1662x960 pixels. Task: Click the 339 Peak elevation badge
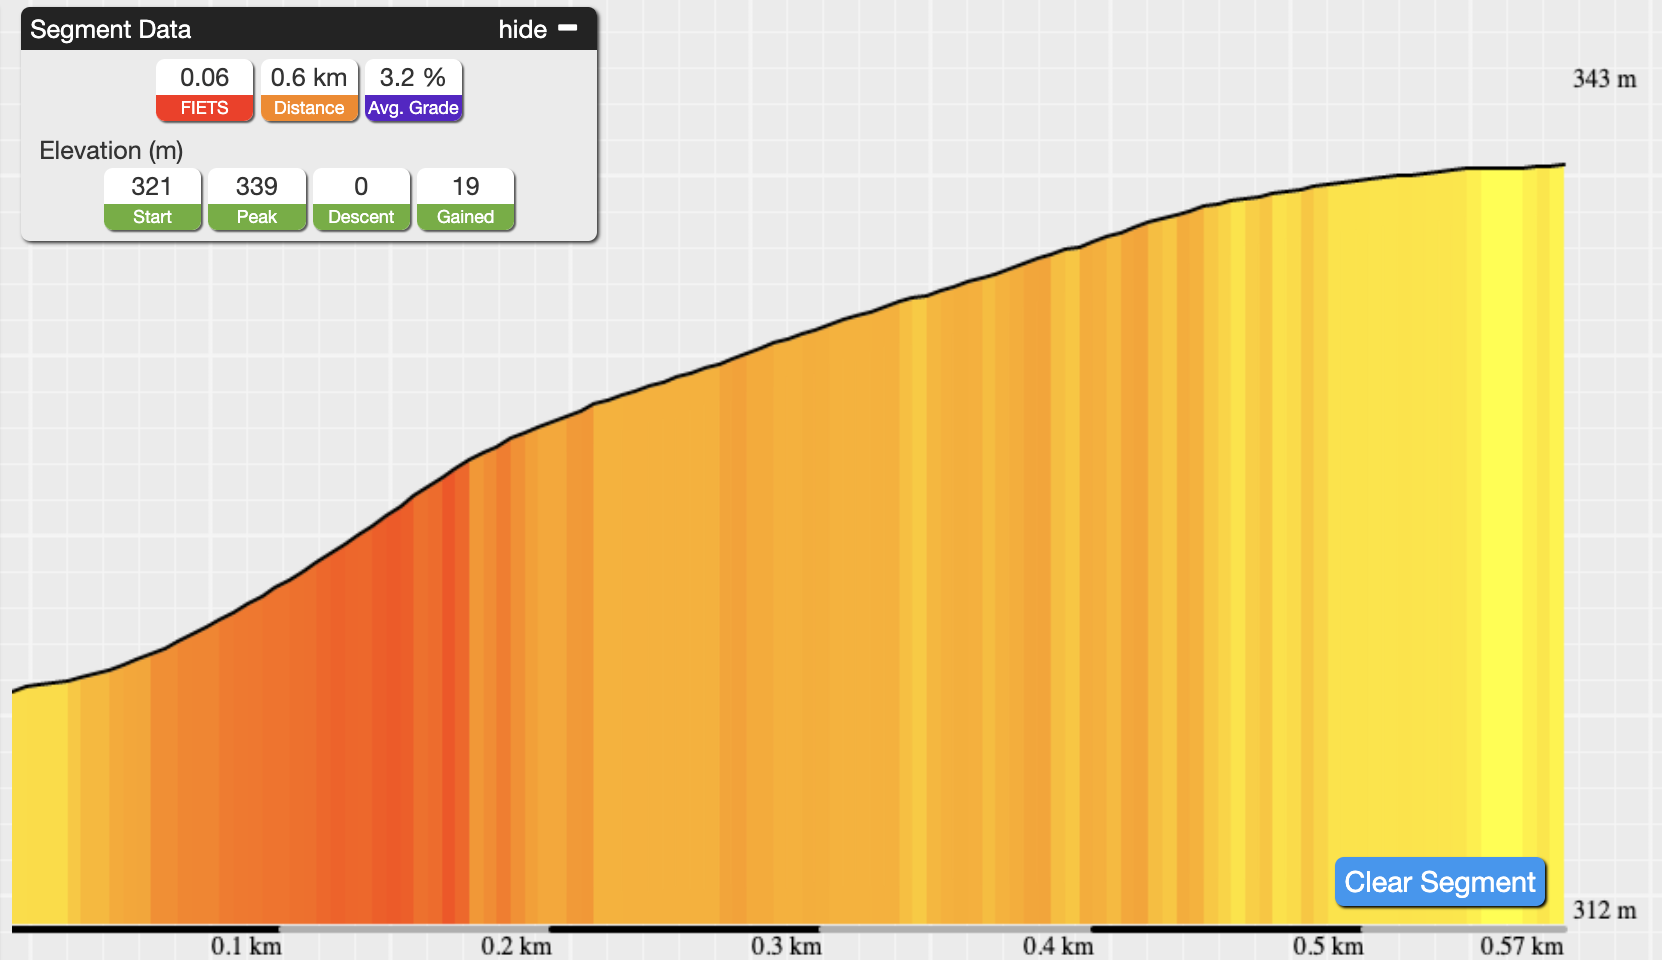pyautogui.click(x=257, y=200)
